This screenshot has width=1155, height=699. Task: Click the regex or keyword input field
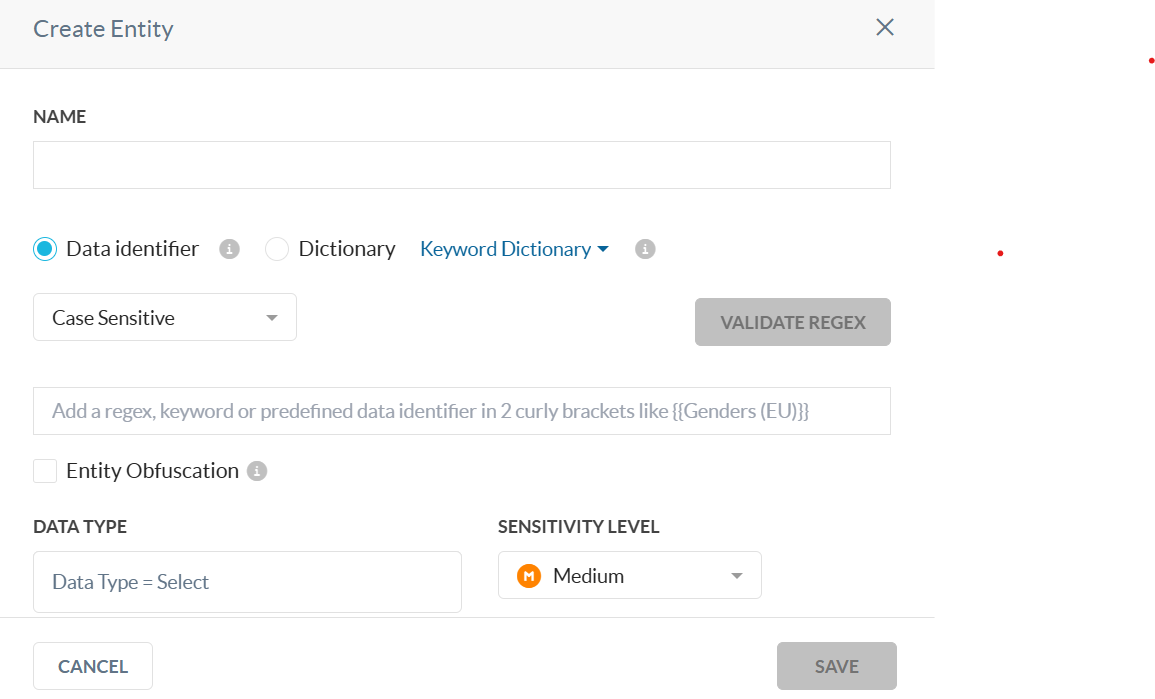click(x=462, y=411)
